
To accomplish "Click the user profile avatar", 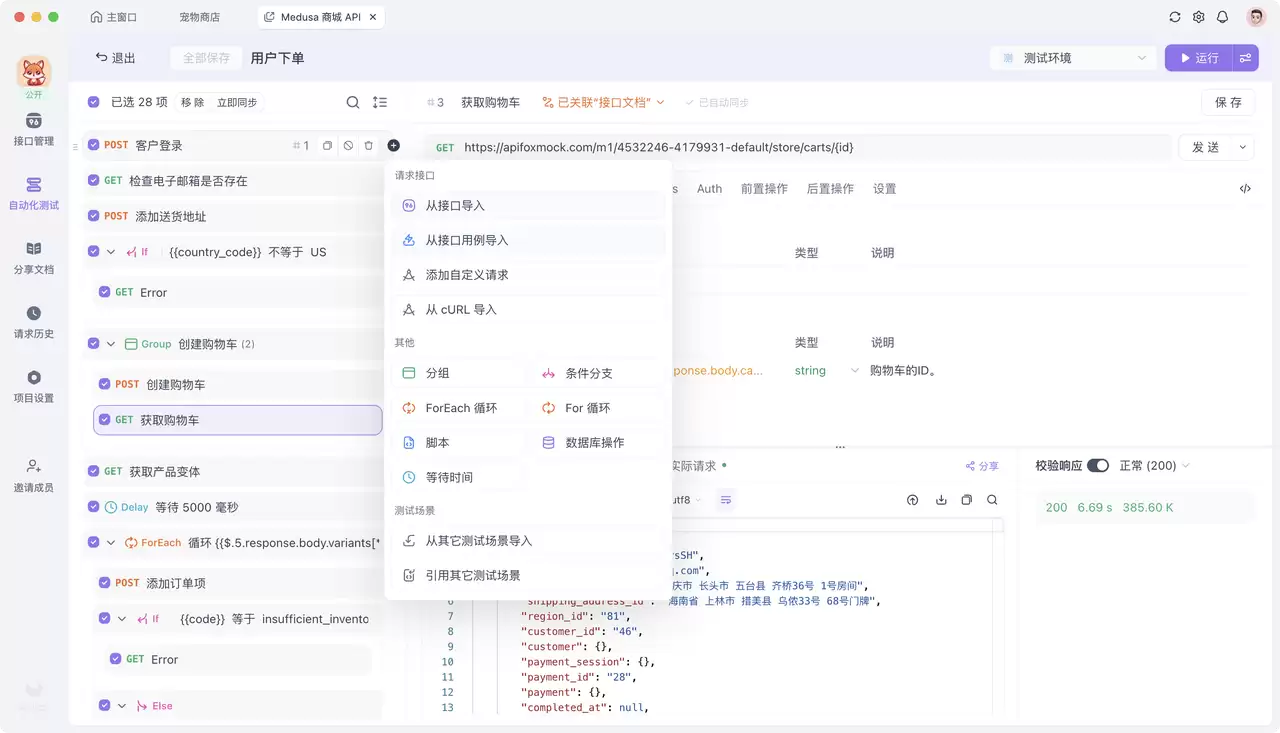I will 1256,17.
